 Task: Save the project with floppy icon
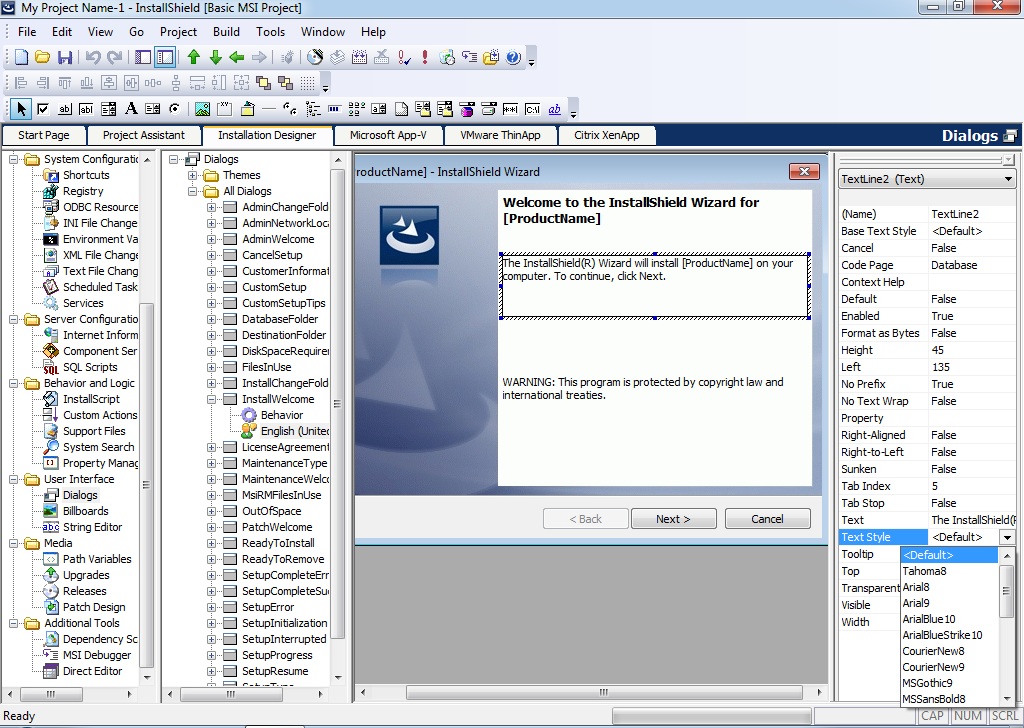(x=65, y=57)
